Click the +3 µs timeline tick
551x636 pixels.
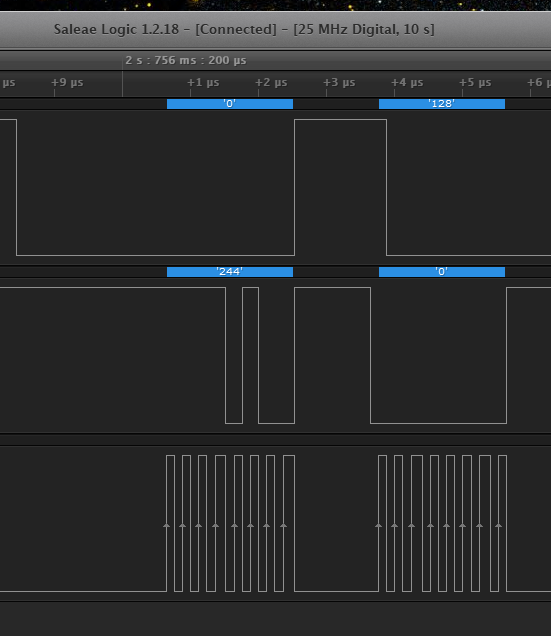[x=339, y=83]
